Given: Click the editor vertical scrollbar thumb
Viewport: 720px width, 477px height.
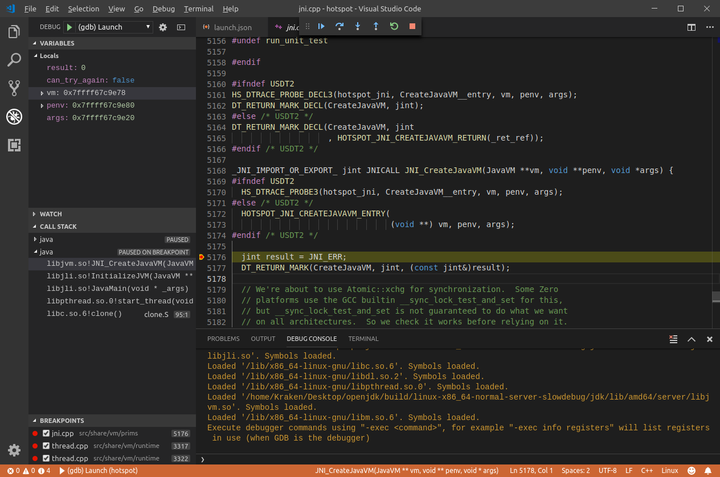Looking at the screenshot, I should [x=716, y=297].
